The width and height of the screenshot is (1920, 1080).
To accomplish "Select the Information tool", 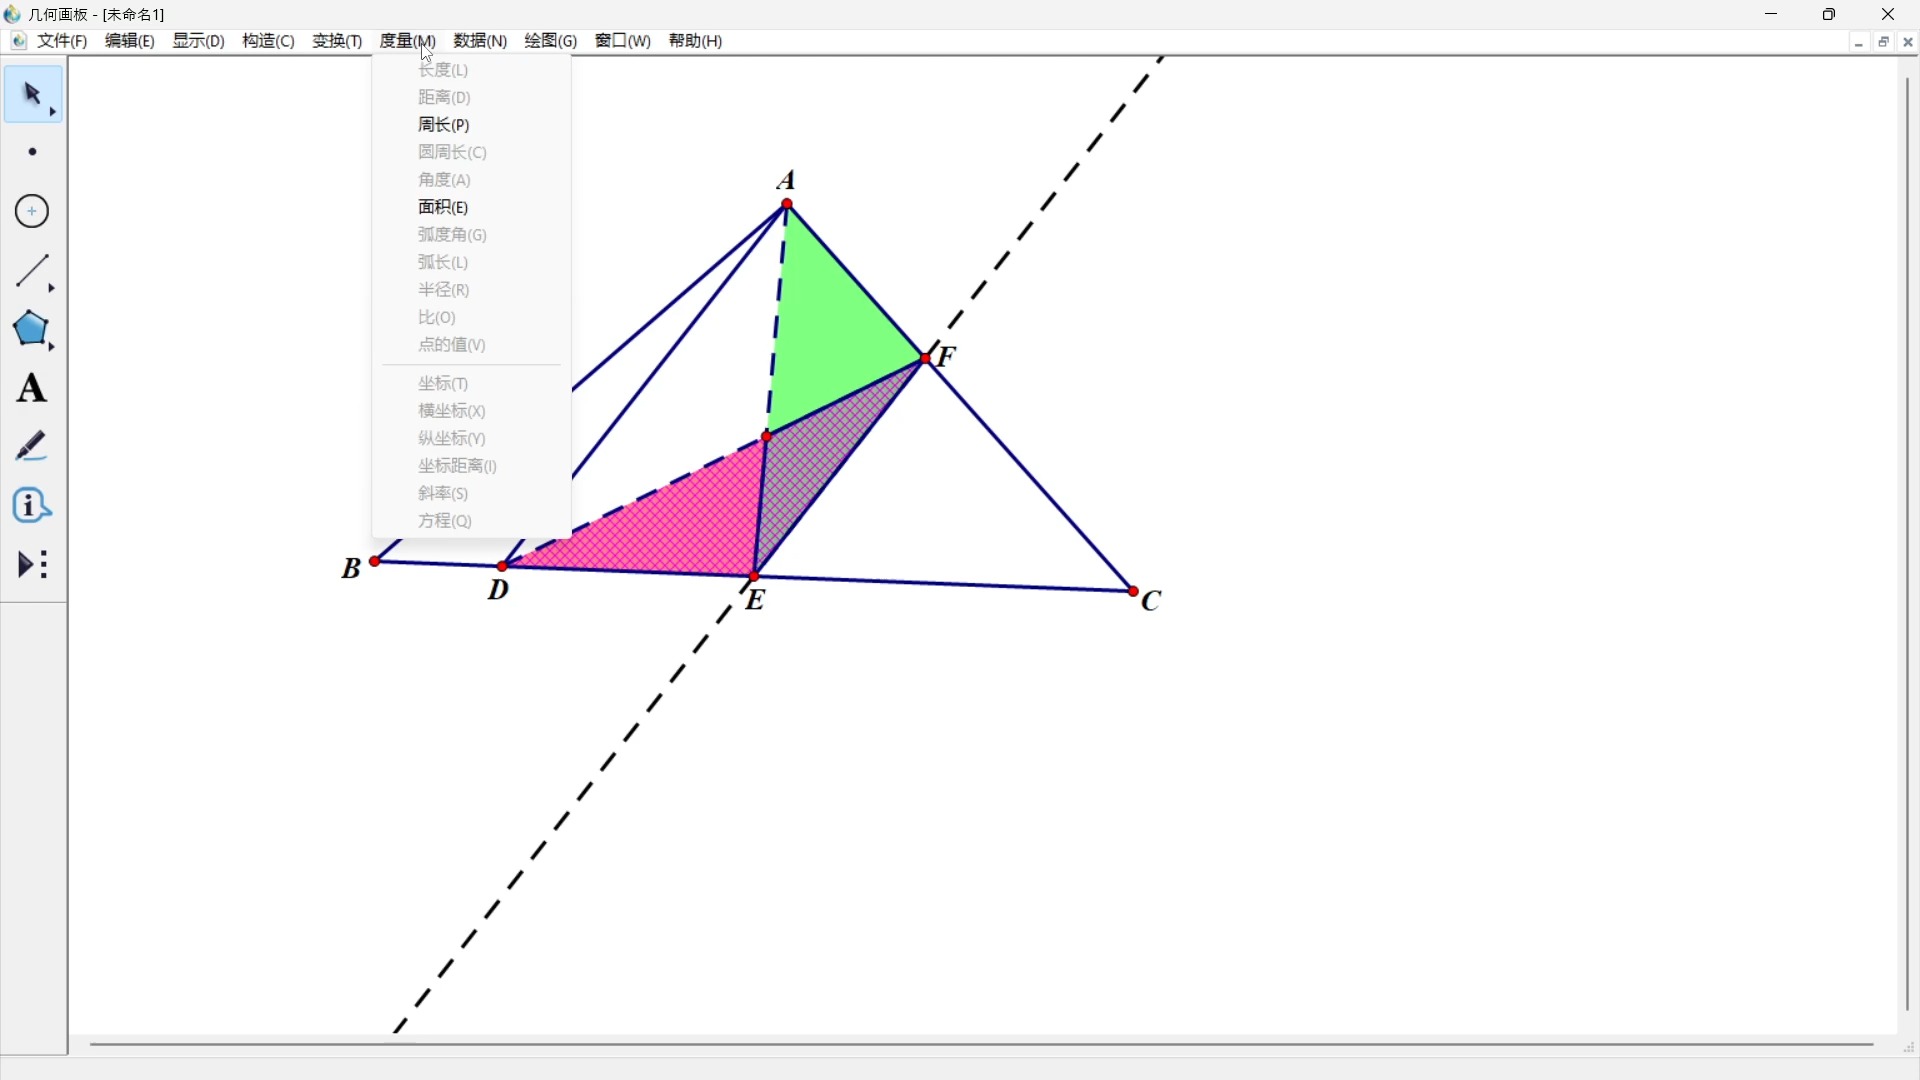I will coord(33,506).
